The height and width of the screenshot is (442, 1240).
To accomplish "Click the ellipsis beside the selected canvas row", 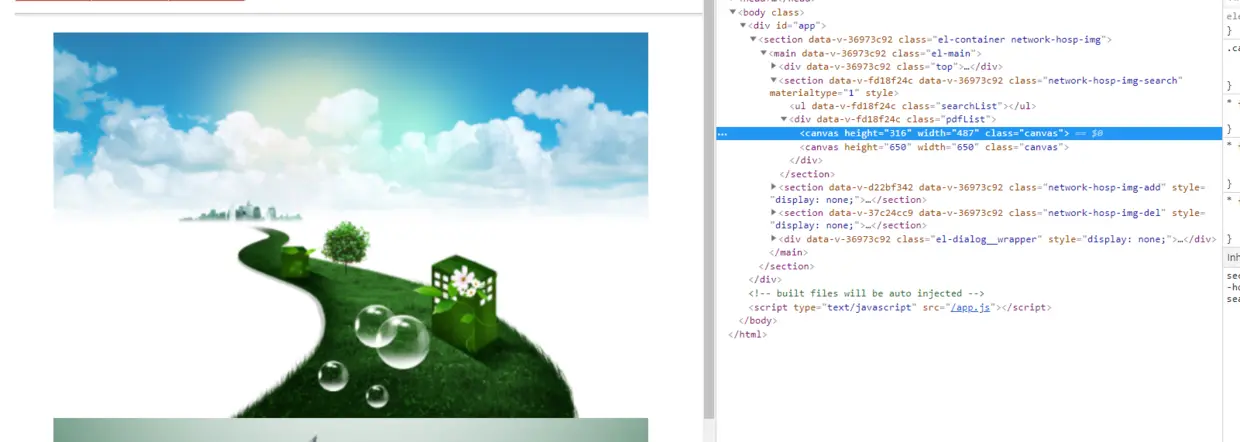I will [722, 133].
